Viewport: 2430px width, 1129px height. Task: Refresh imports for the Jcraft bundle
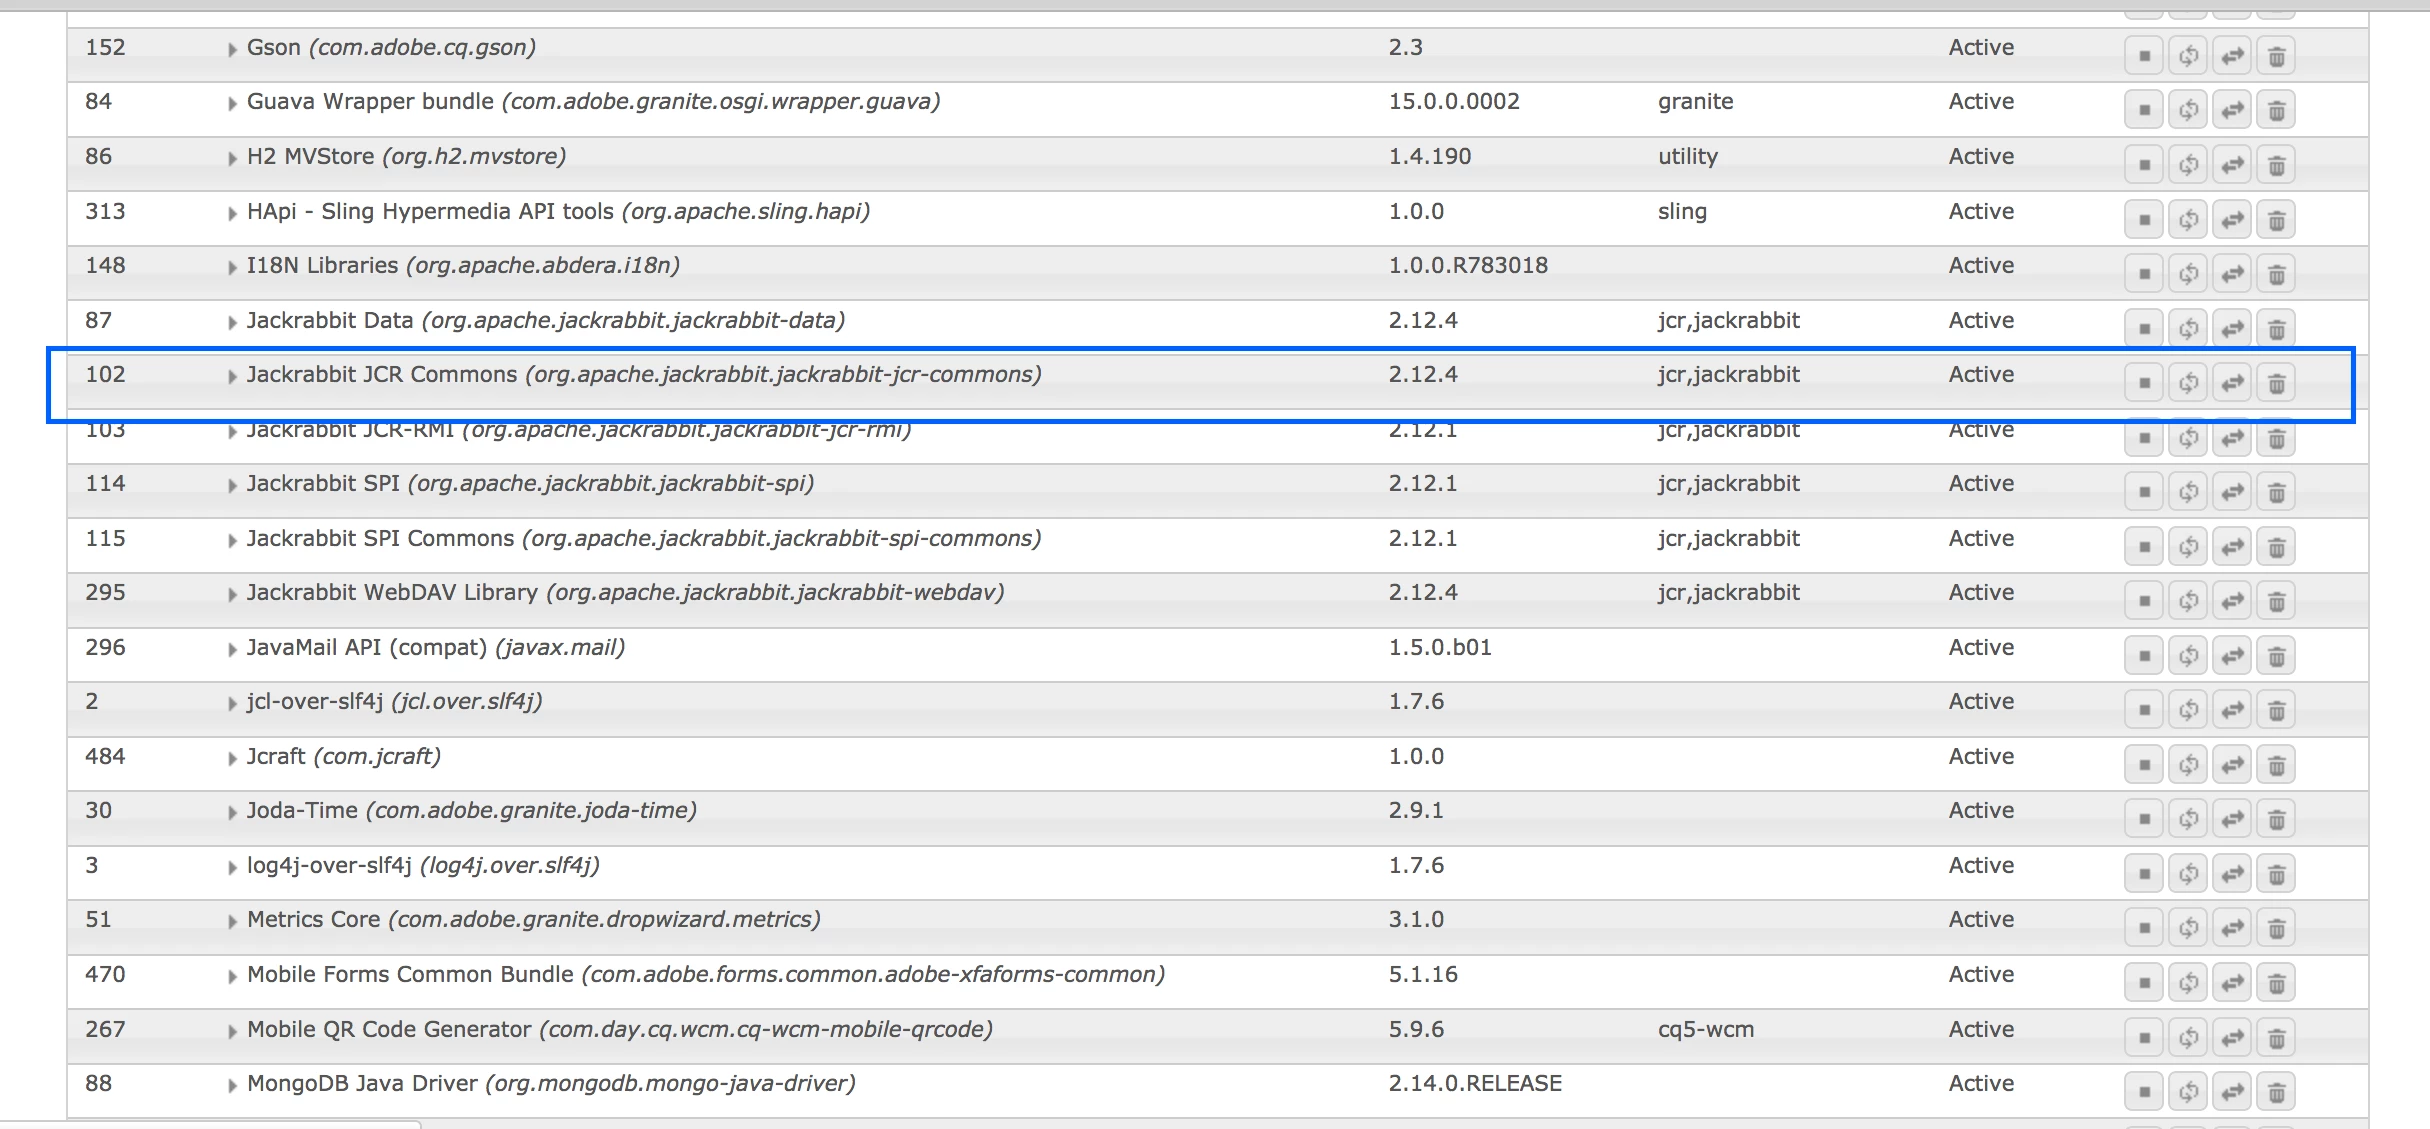pos(2188,765)
